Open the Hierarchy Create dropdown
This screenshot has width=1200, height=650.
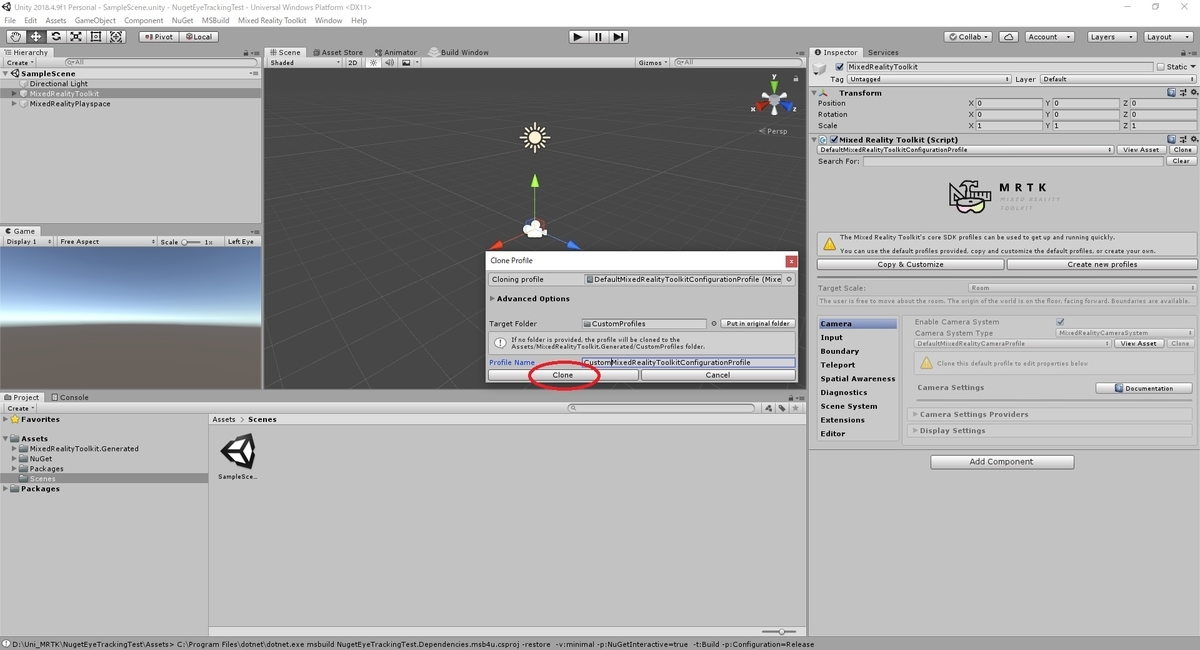tap(19, 62)
